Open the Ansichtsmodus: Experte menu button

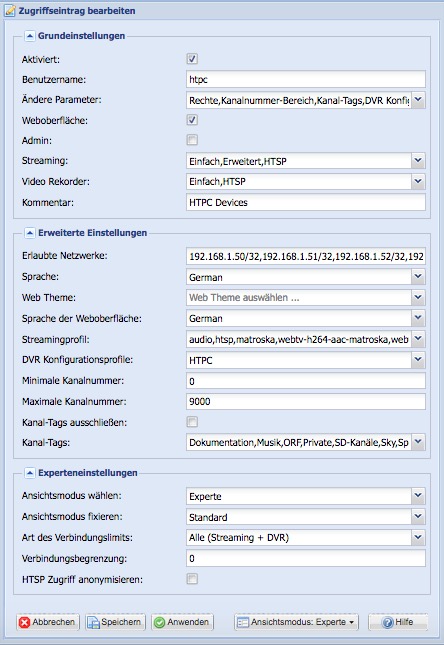point(296,622)
